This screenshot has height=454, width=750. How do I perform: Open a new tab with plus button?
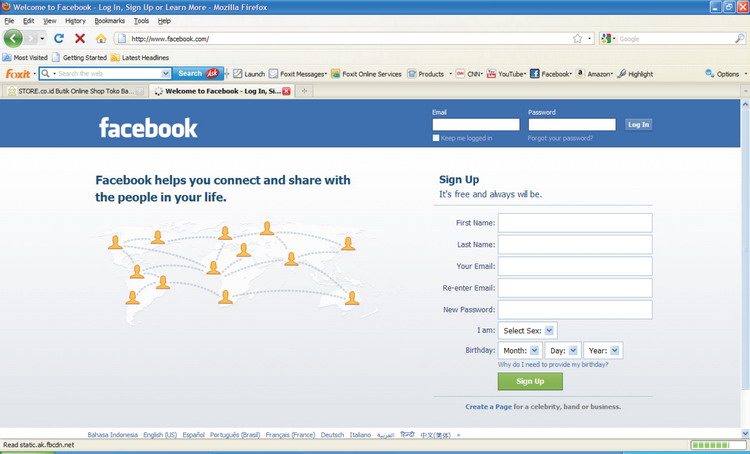[x=304, y=91]
